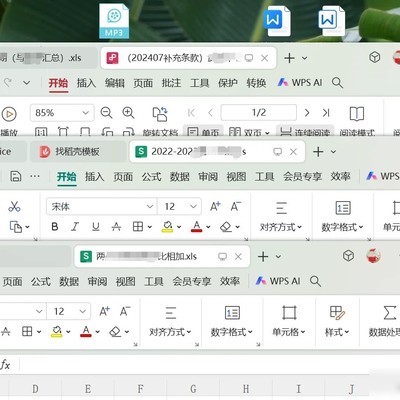Go to previous page in PDF window
Screen dimensions: 400x400
pos(210,113)
